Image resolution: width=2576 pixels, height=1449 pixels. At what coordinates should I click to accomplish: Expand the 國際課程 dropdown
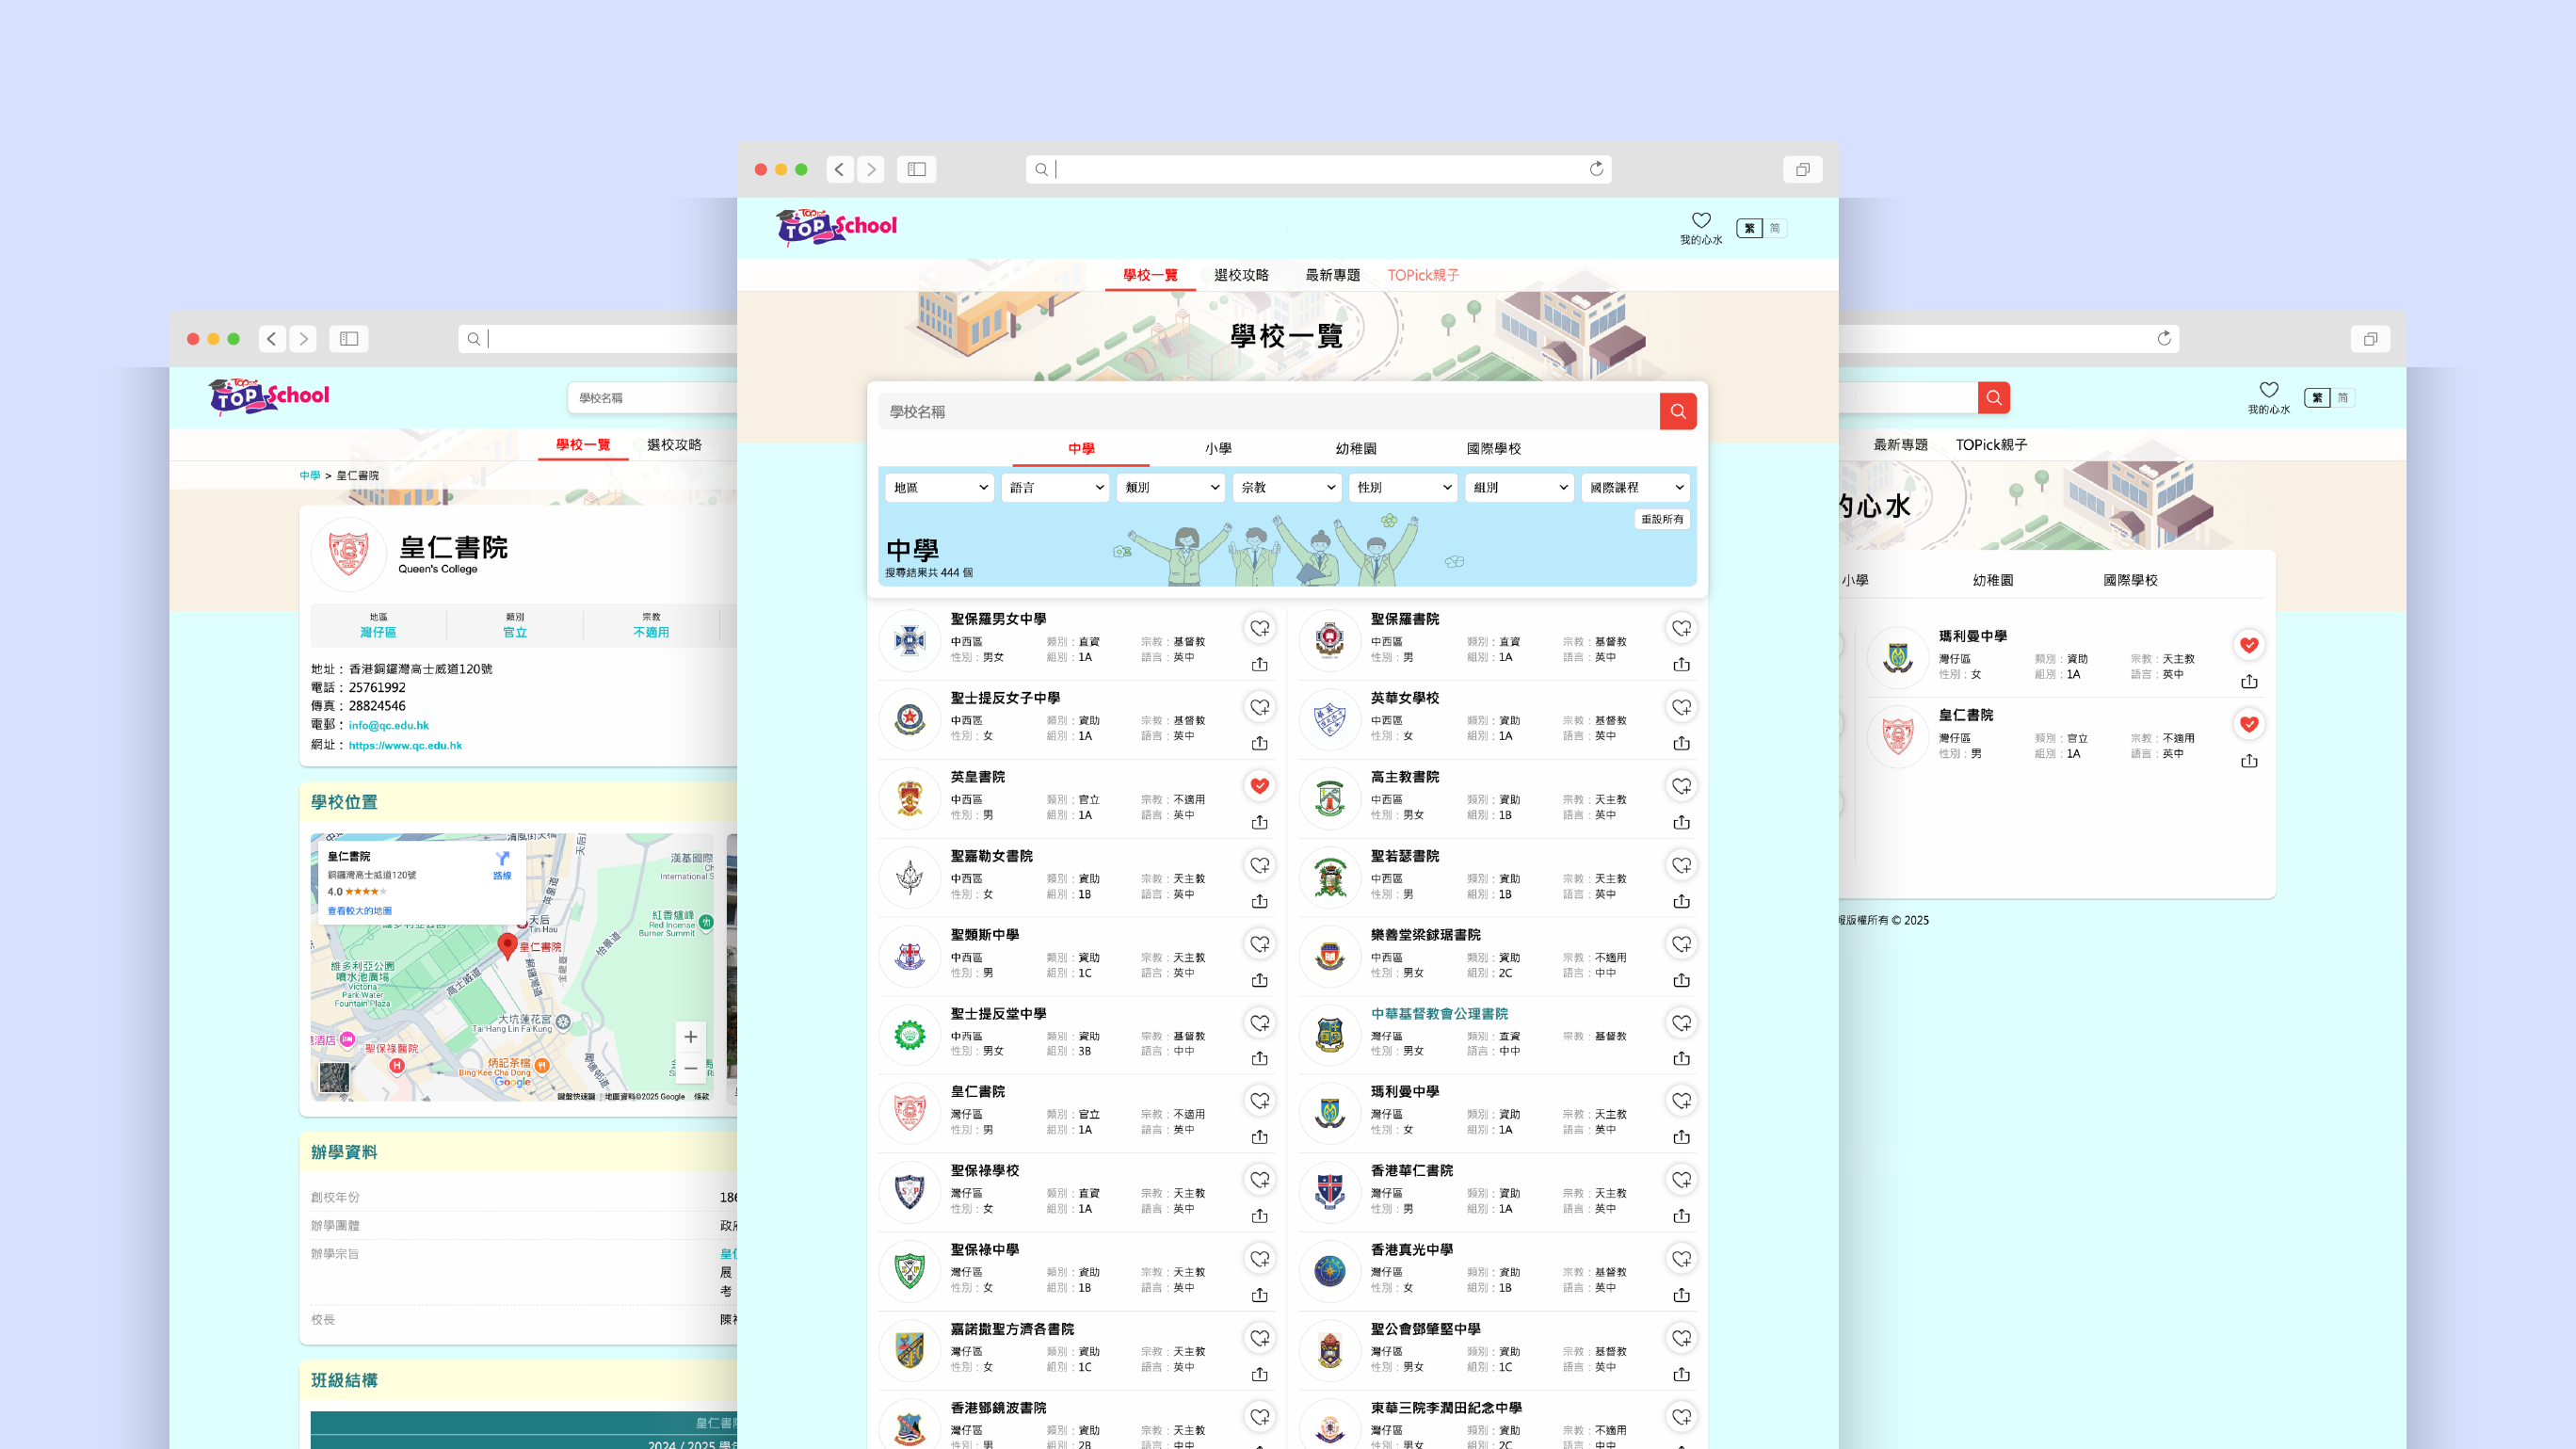click(1635, 488)
